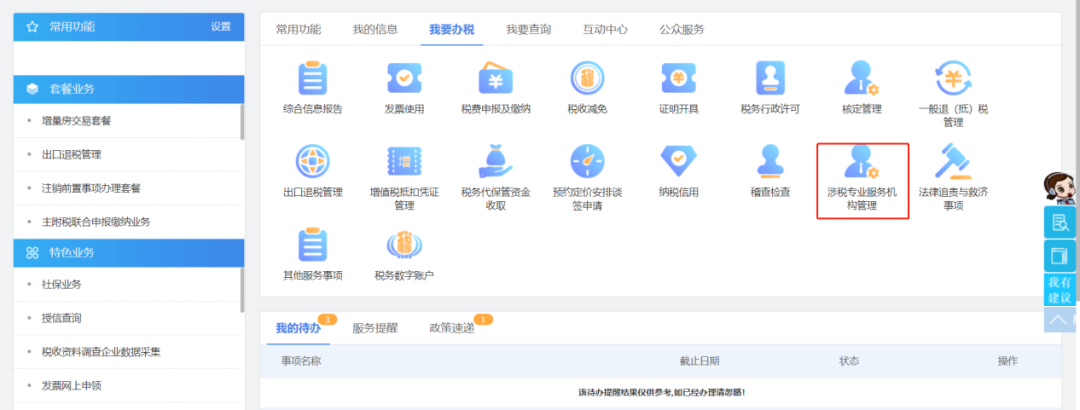This screenshot has height=410, width=1080.
Task: Click the 政策速递 badge showing 1
Action: click(x=484, y=319)
